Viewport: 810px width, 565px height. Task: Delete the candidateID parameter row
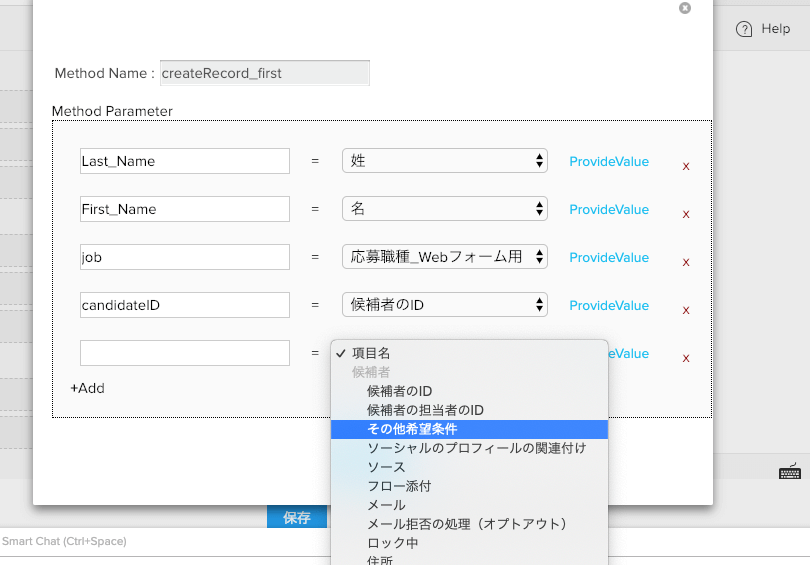(686, 310)
